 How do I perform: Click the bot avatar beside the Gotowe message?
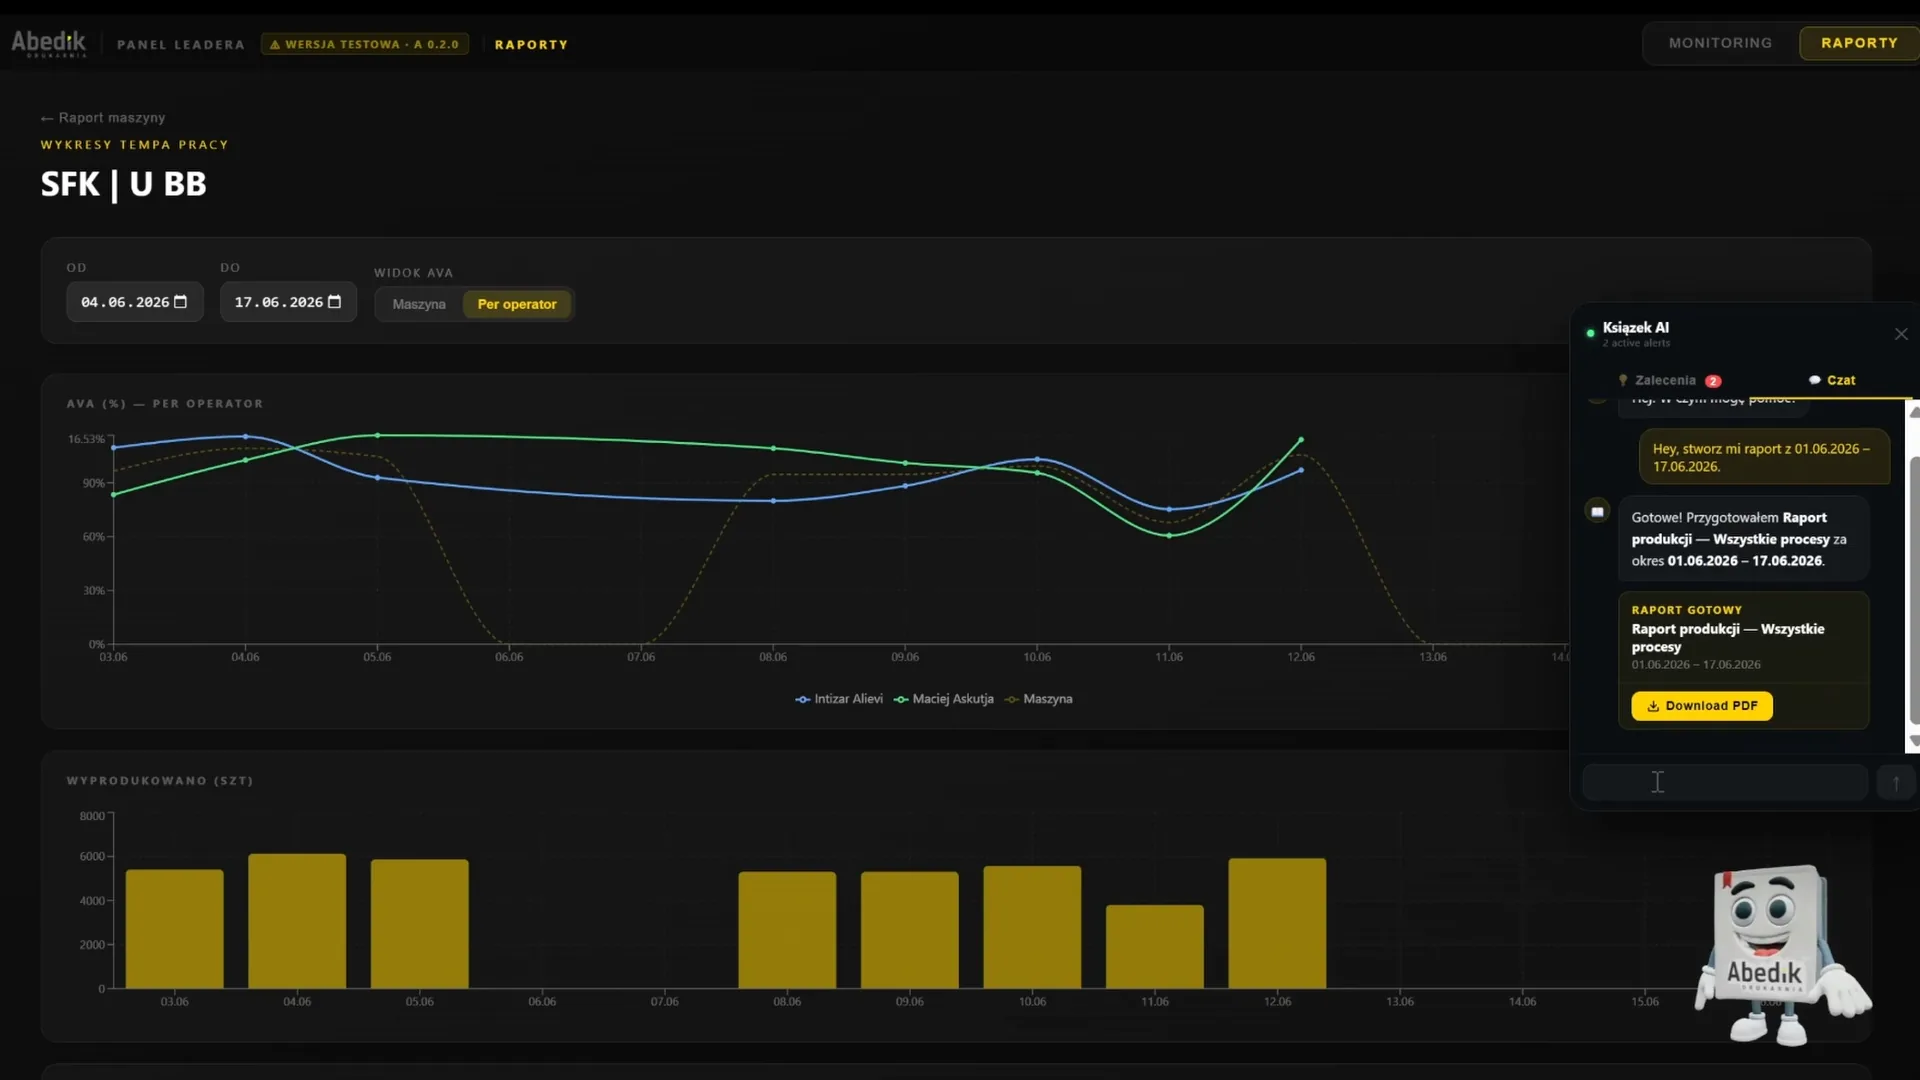click(1597, 511)
